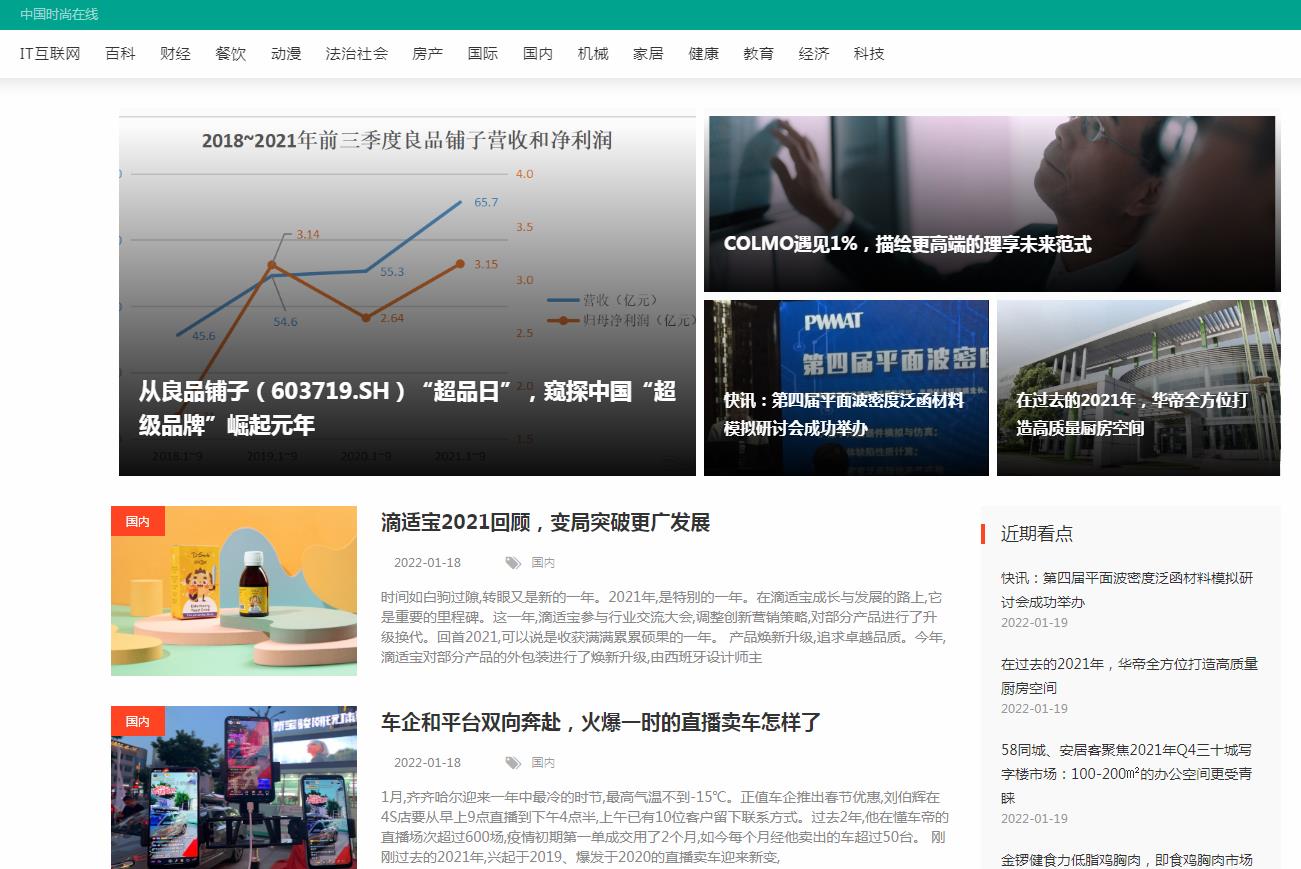The width and height of the screenshot is (1301, 869).
Task: Click the 国内 badge on the car livestream thumbnail
Action: (138, 721)
